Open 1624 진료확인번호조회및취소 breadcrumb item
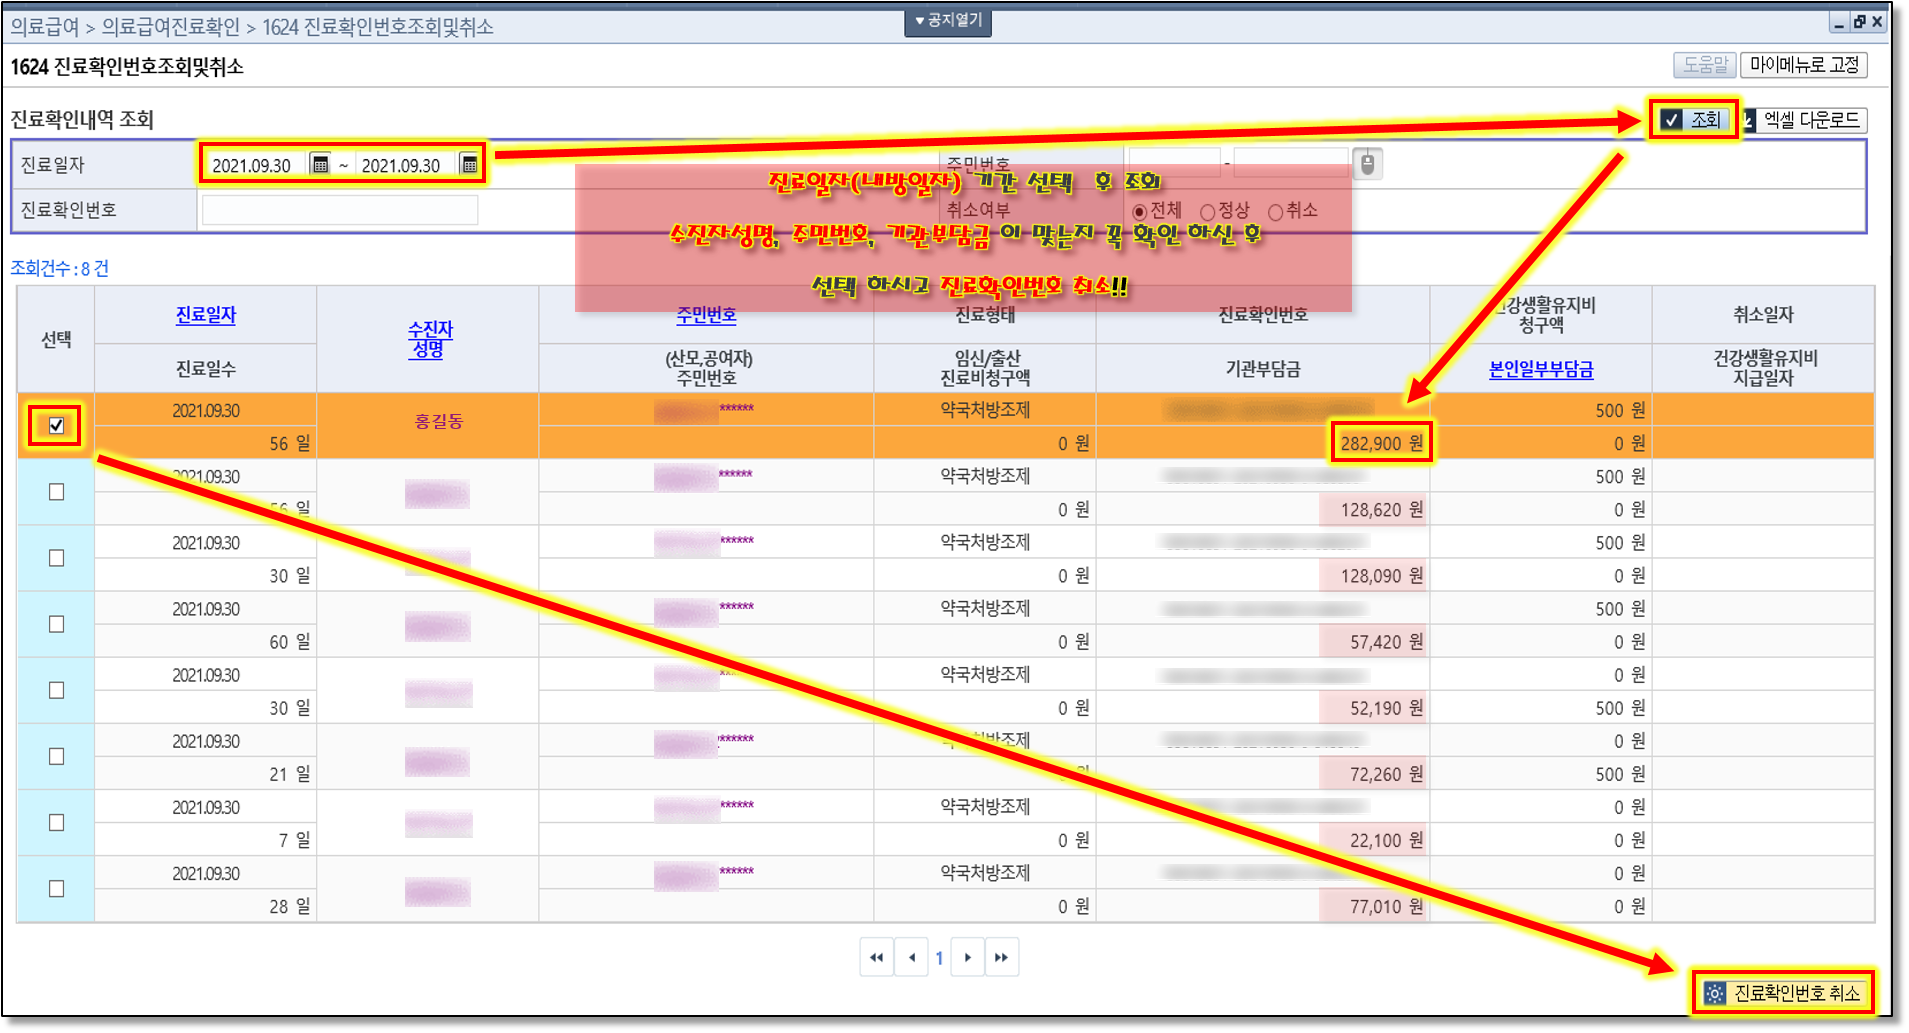Viewport: 1909px width, 1033px height. [x=378, y=27]
